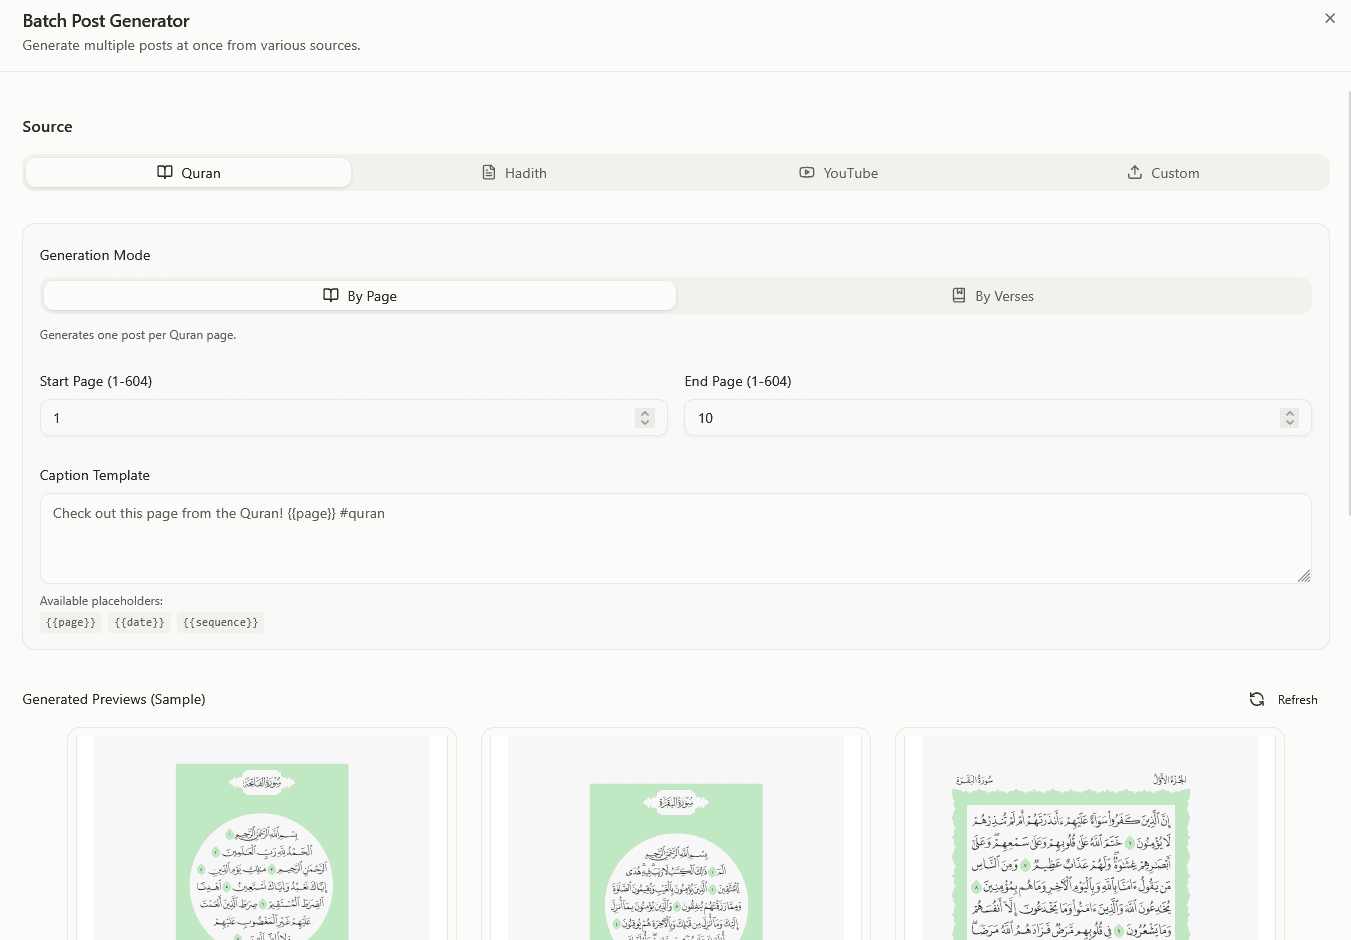
Task: Click the document icon on the Hadith tab
Action: click(487, 172)
